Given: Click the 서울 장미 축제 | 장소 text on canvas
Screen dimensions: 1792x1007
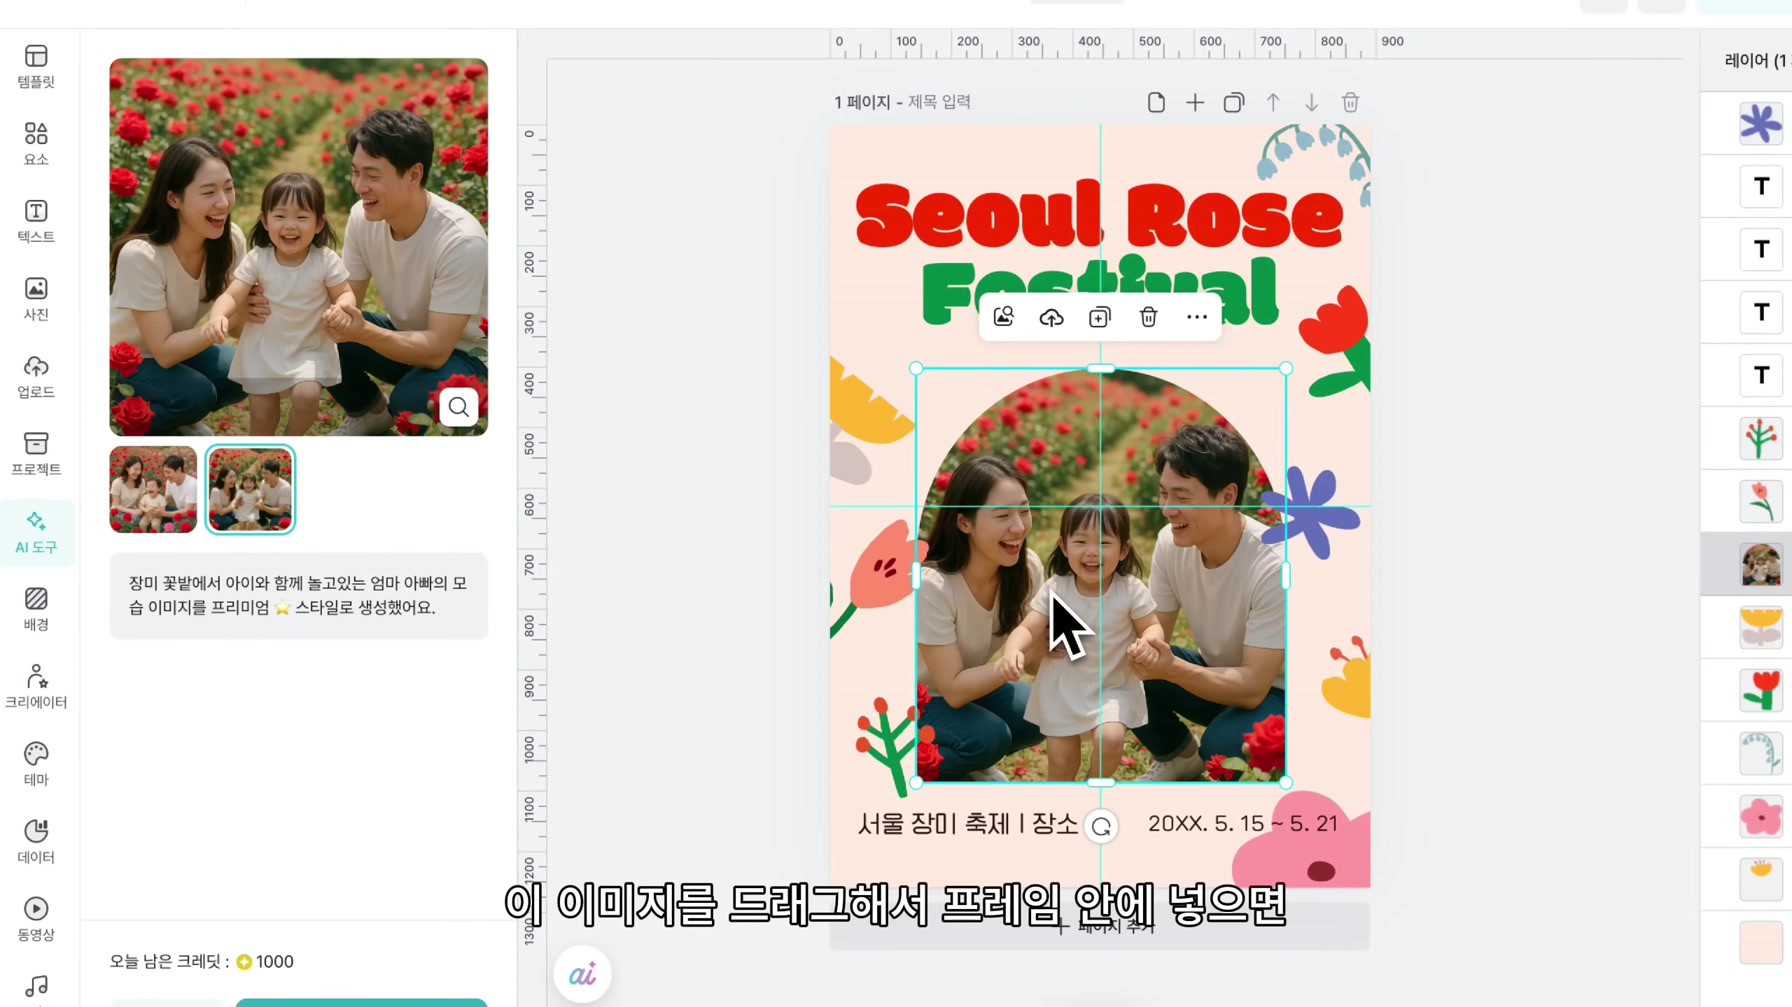Looking at the screenshot, I should tap(967, 824).
